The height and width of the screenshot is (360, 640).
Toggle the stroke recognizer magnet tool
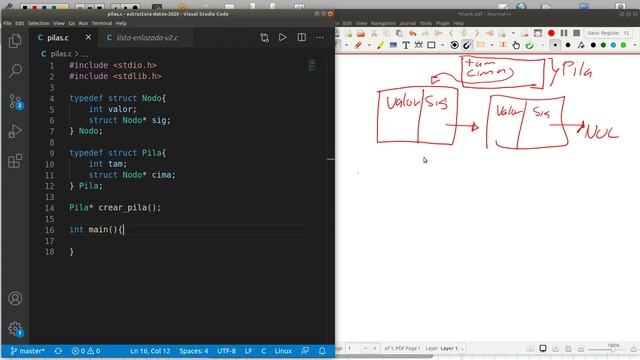click(x=467, y=45)
